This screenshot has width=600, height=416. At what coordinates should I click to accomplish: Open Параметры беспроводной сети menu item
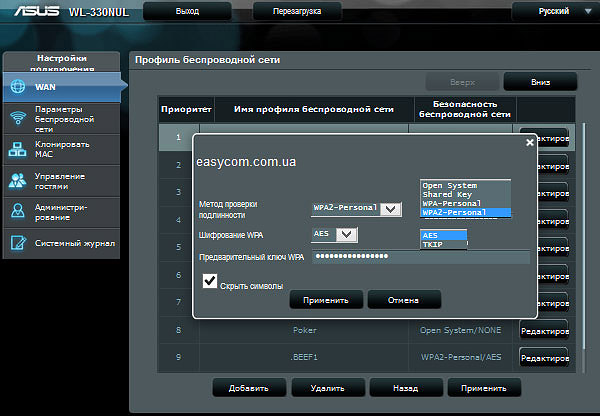[61, 118]
